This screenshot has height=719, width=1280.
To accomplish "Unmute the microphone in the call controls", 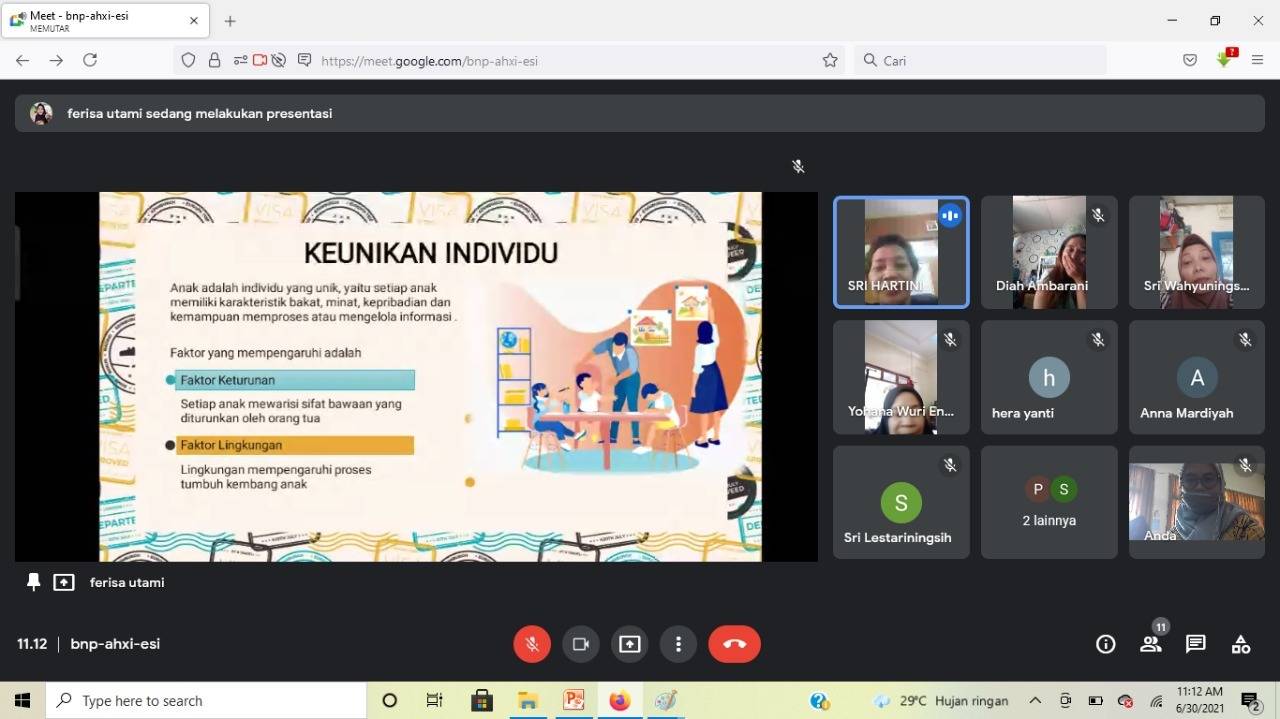I will pyautogui.click(x=532, y=644).
